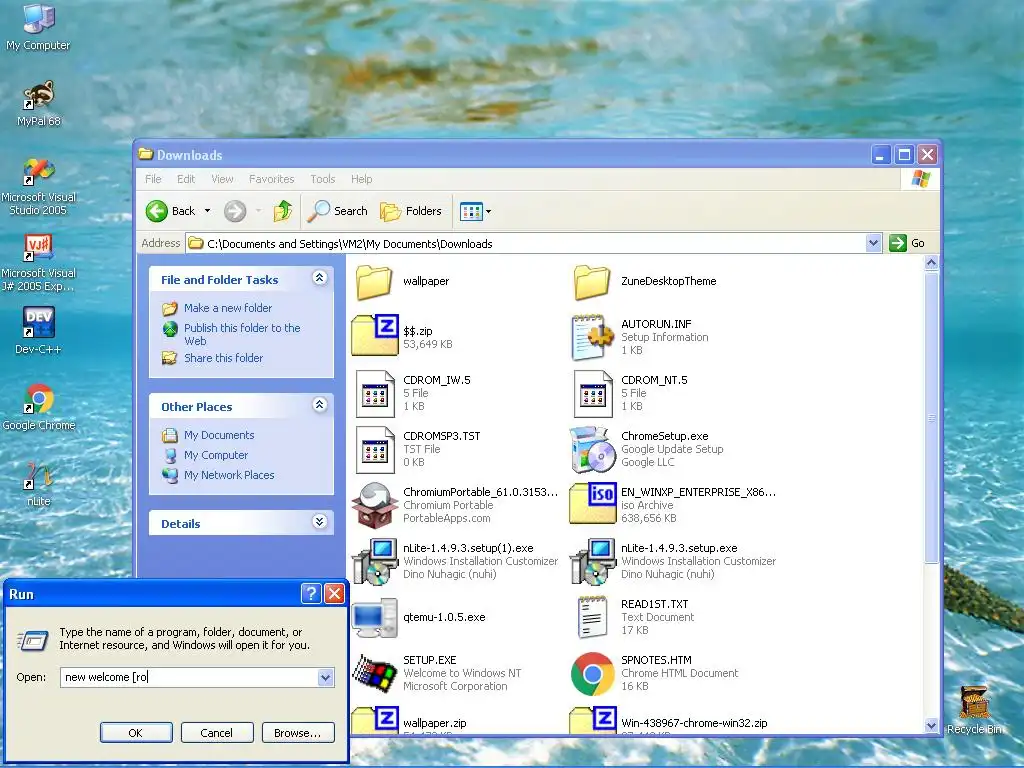Open Forward button history dropdown arrow

pyautogui.click(x=259, y=211)
